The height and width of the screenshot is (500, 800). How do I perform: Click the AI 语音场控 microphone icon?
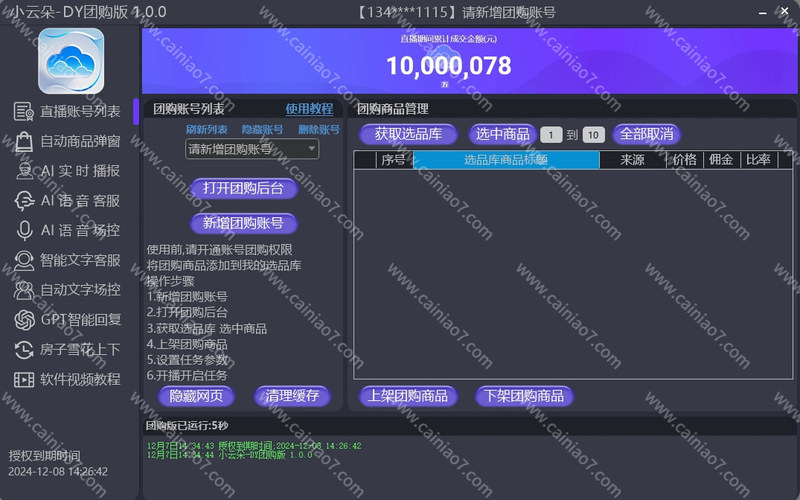click(24, 230)
